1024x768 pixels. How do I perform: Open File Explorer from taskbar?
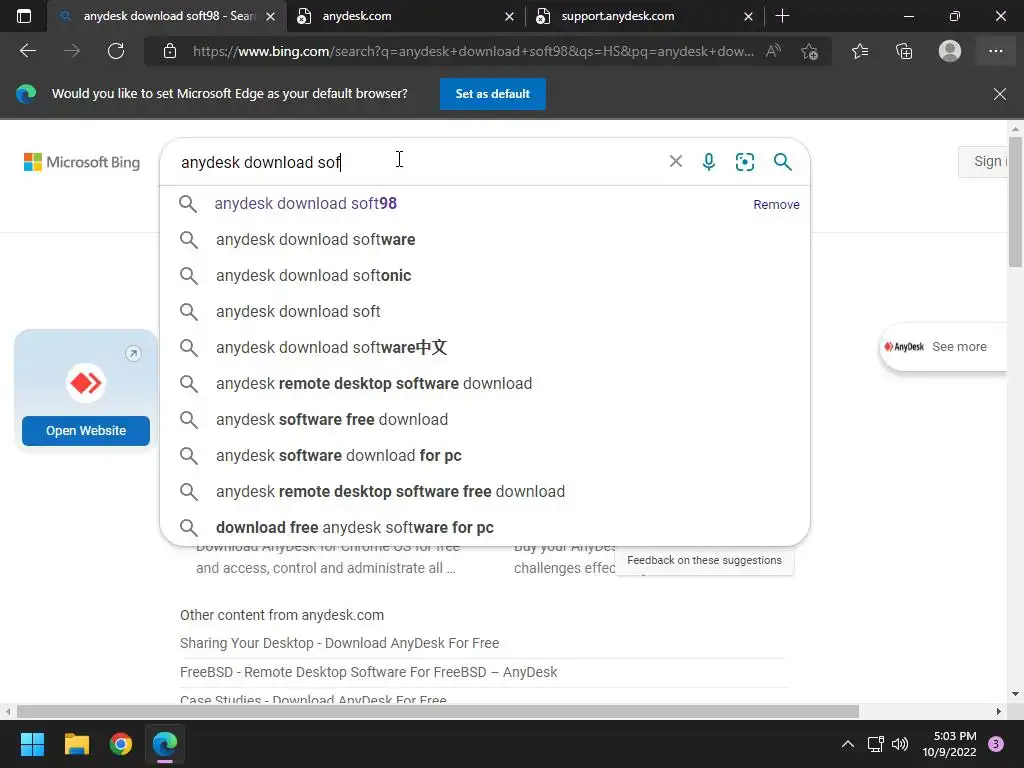[76, 744]
